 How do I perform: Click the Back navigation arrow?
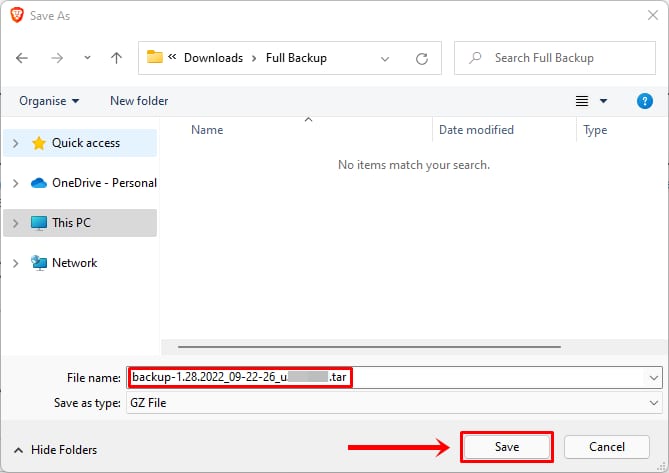pos(22,58)
